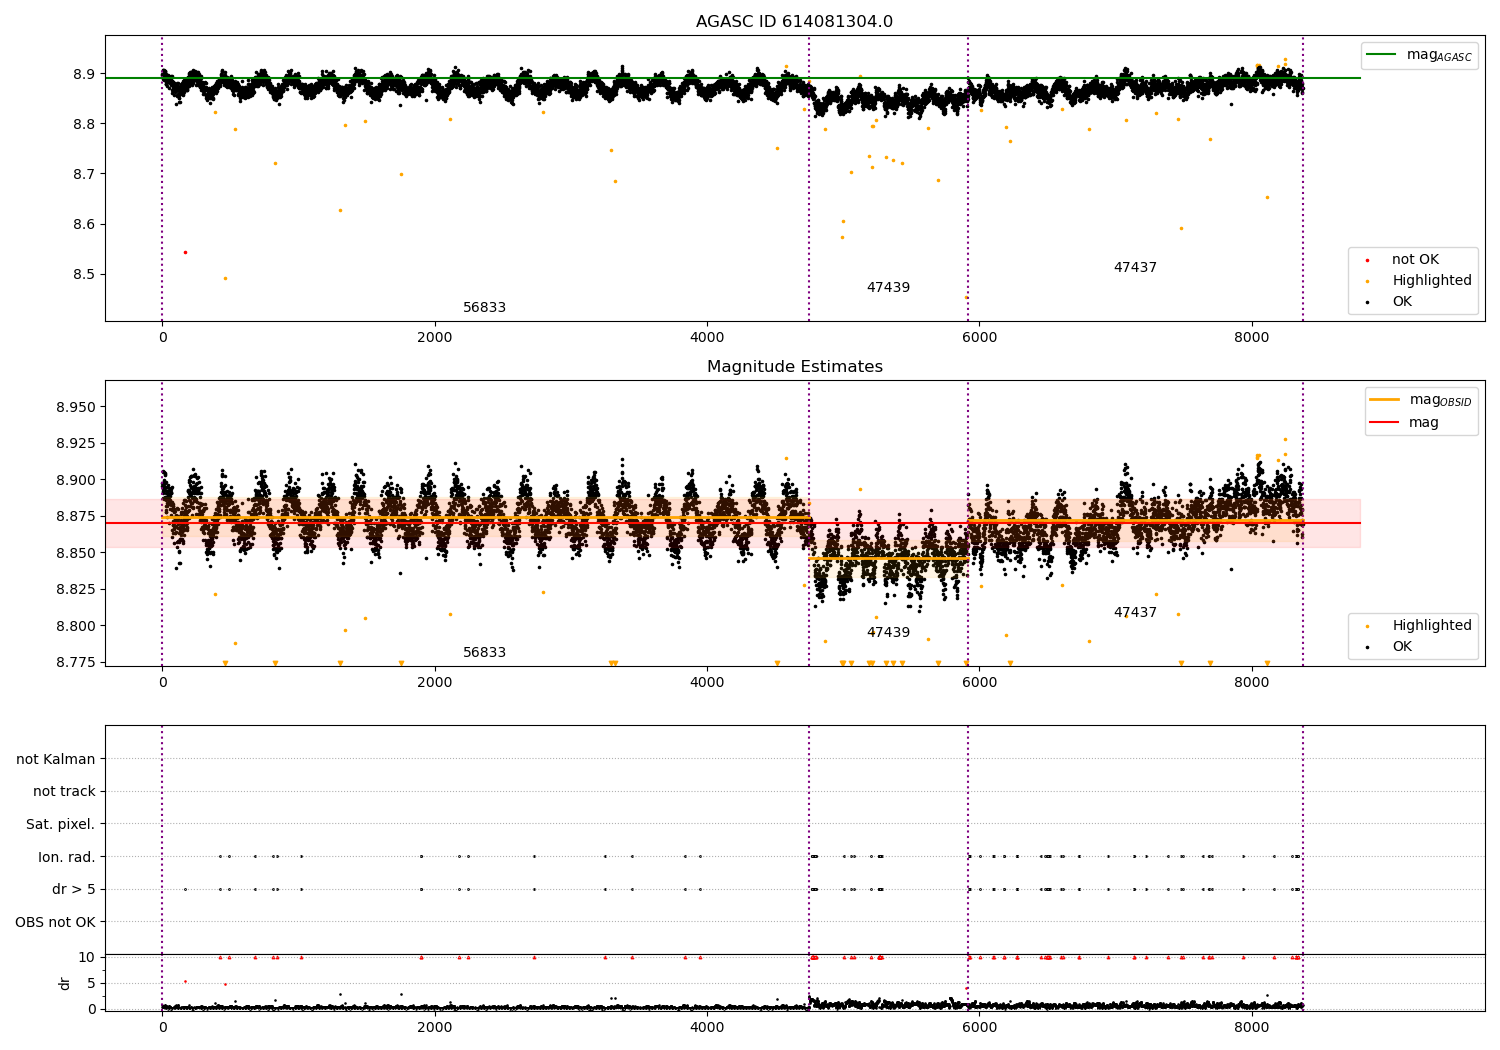Click y-axis tick 8.925
Screen dimensions: 1500x1050
[x=75, y=444]
